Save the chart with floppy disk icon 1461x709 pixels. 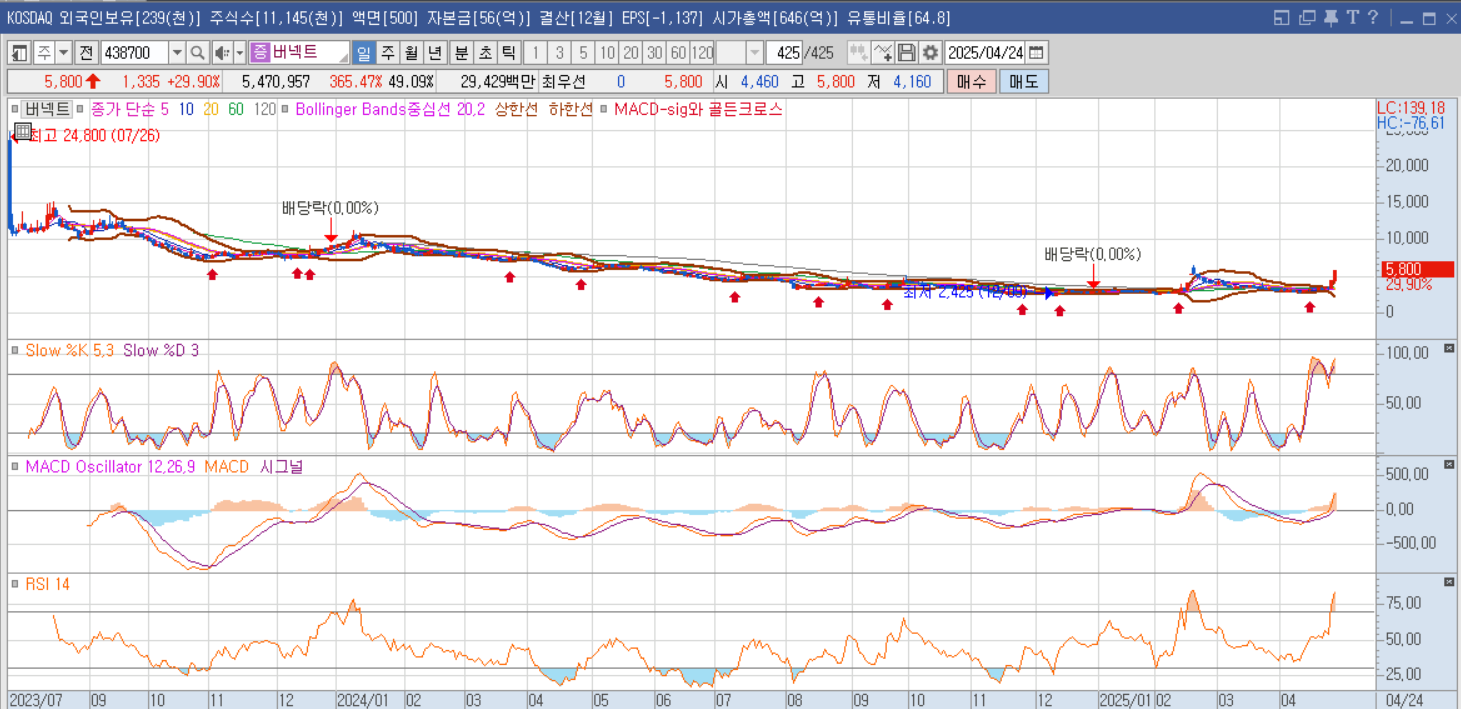(x=906, y=53)
